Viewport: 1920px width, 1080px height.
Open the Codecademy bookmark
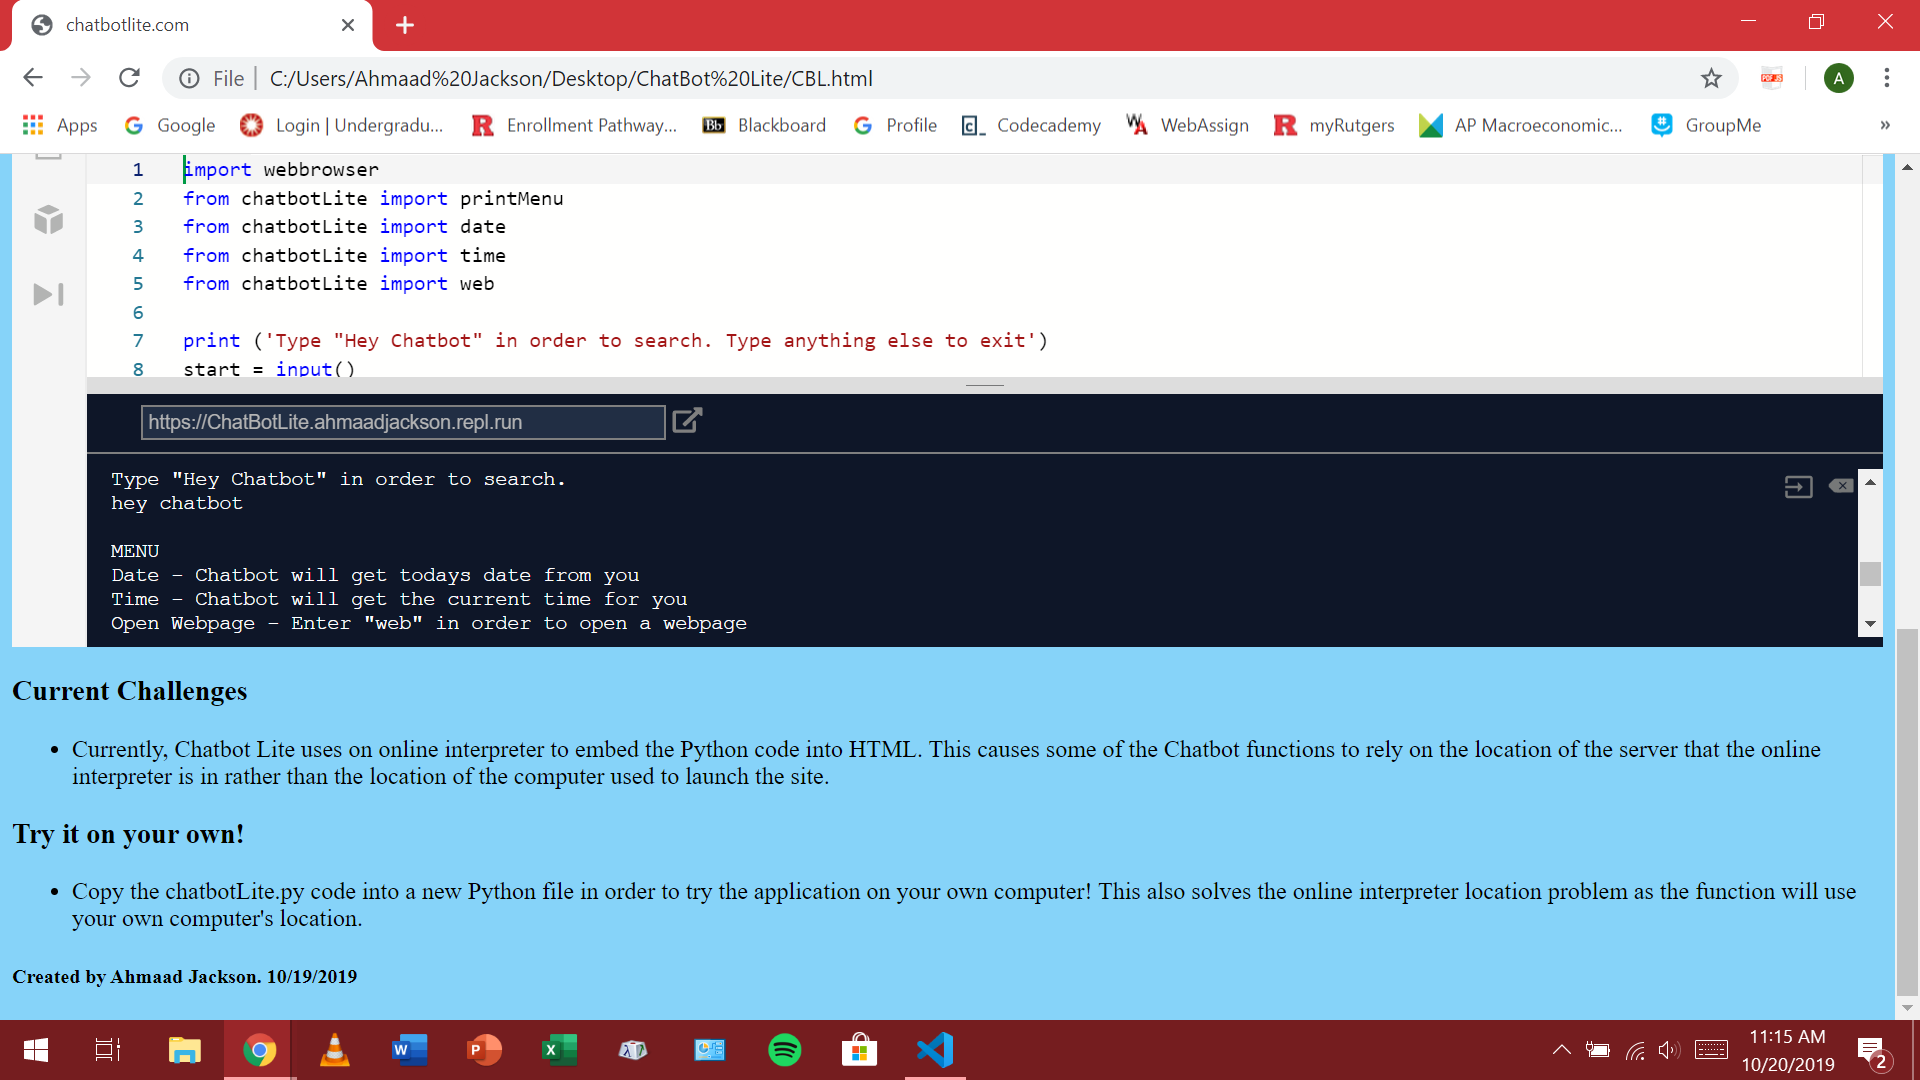(1031, 125)
